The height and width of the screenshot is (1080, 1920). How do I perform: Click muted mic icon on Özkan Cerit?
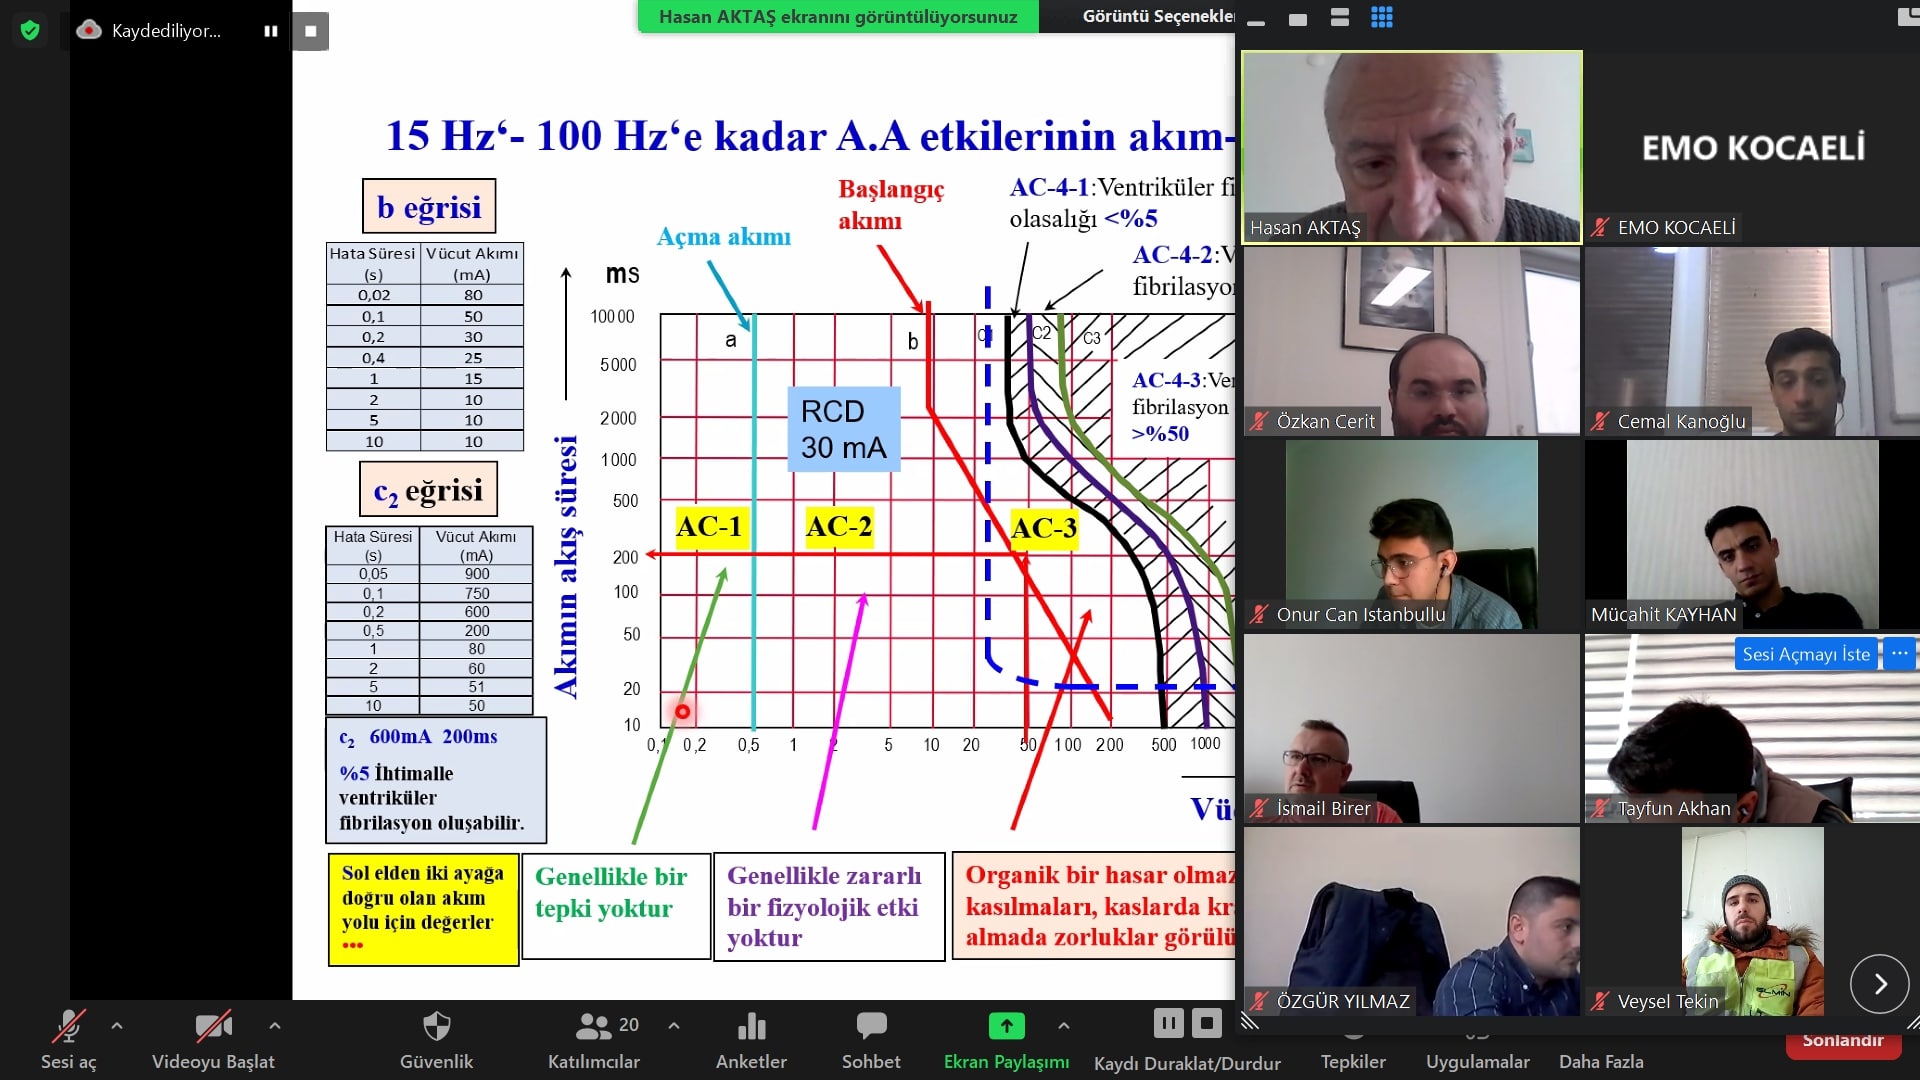coord(1260,422)
